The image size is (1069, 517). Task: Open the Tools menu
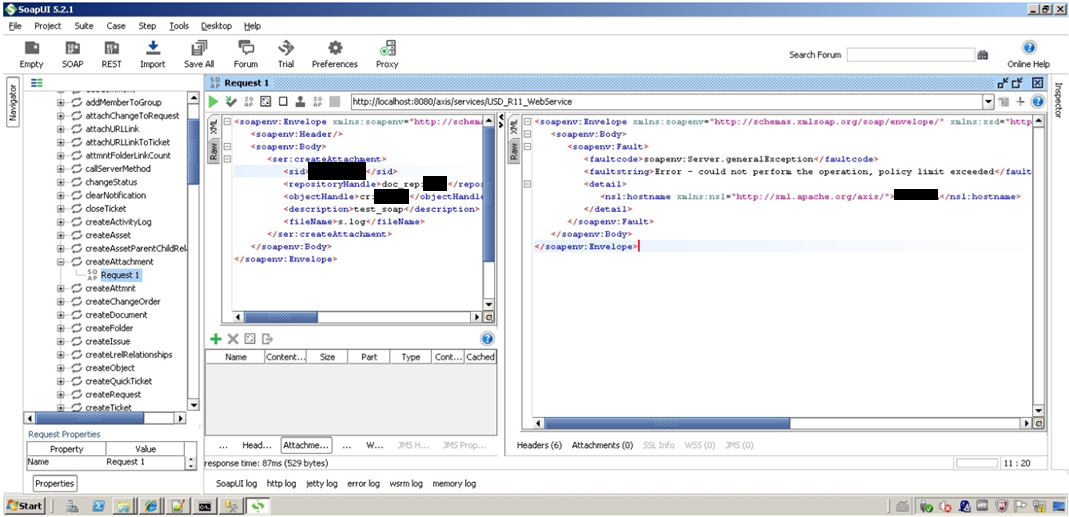tap(179, 26)
